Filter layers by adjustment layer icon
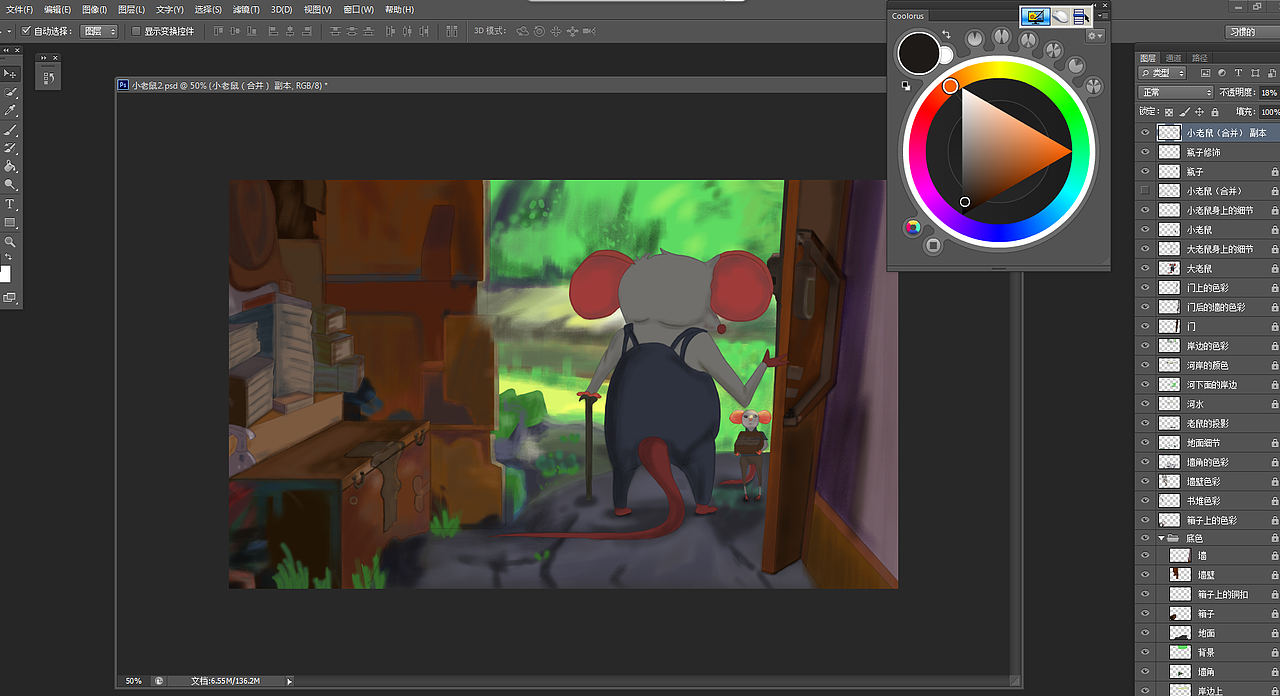The height and width of the screenshot is (696, 1280). [x=1222, y=73]
